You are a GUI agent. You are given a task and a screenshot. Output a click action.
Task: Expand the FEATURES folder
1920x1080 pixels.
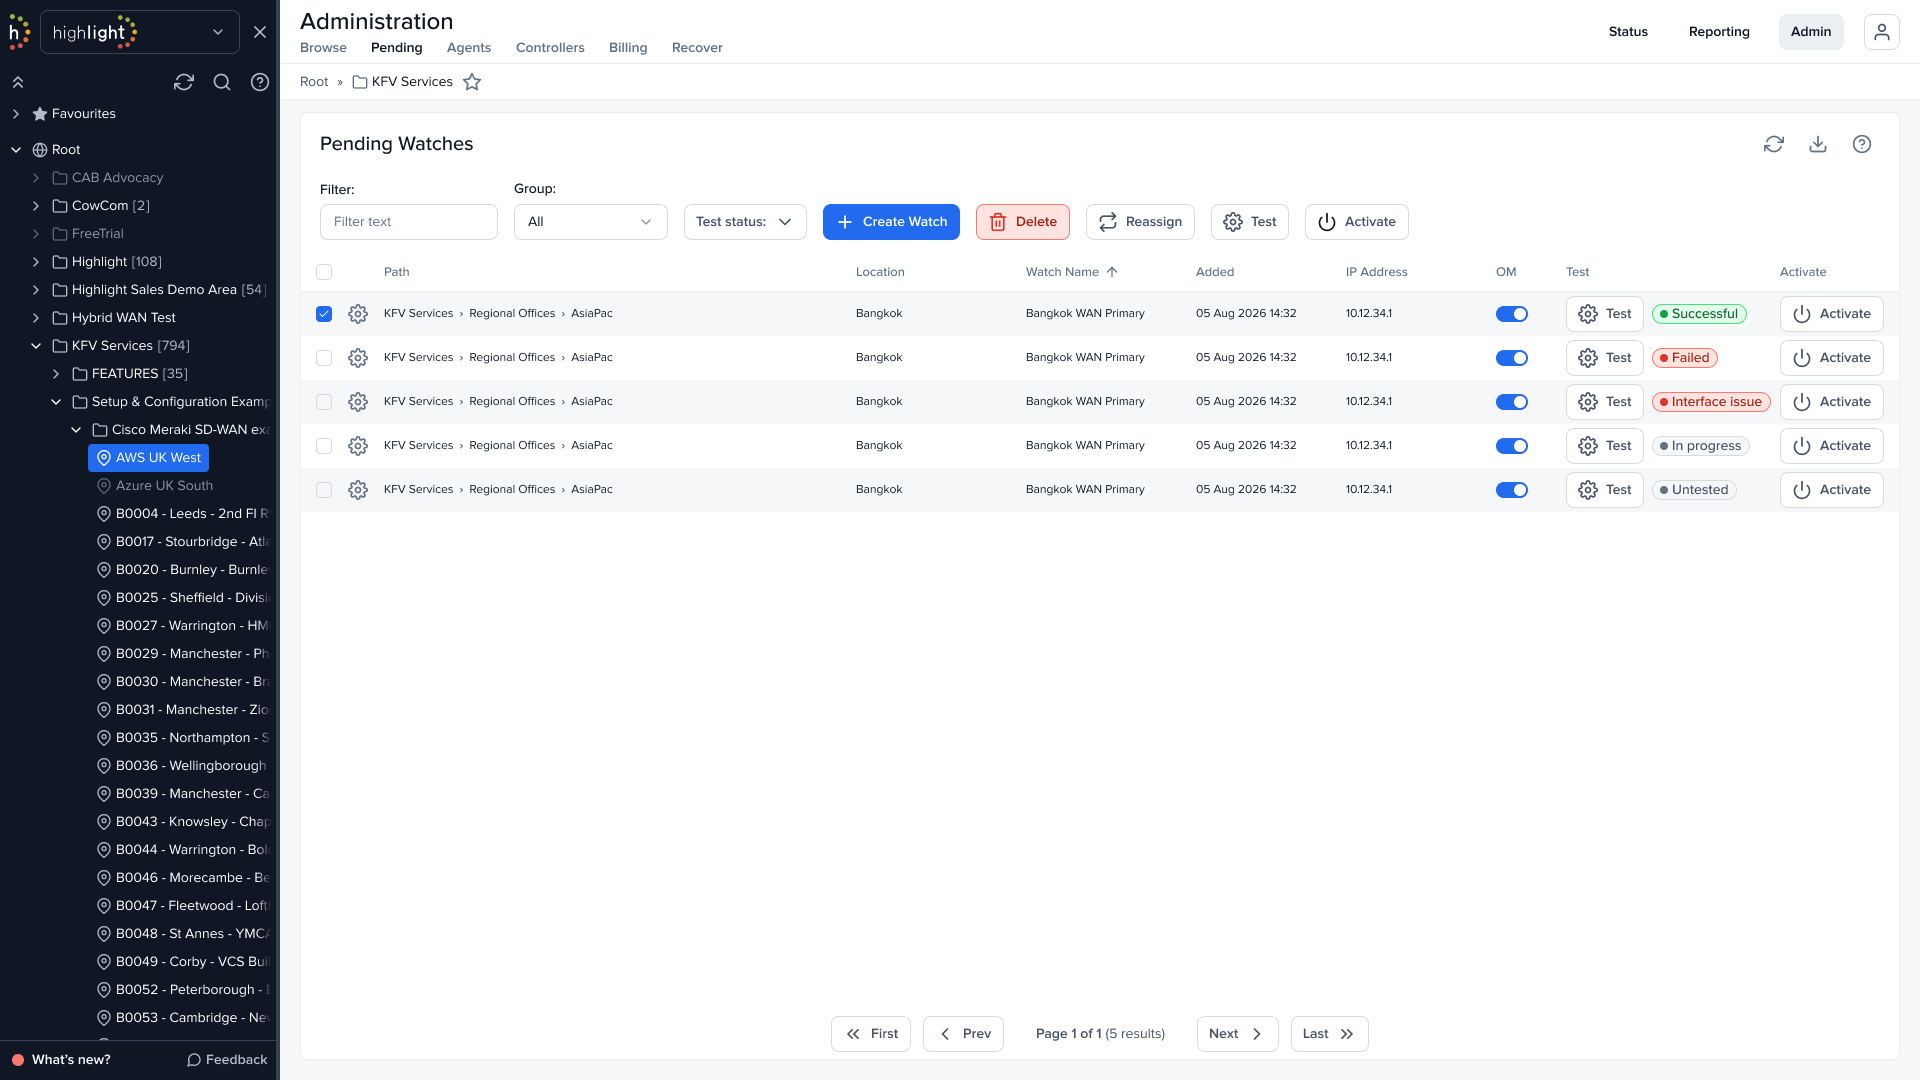(56, 374)
